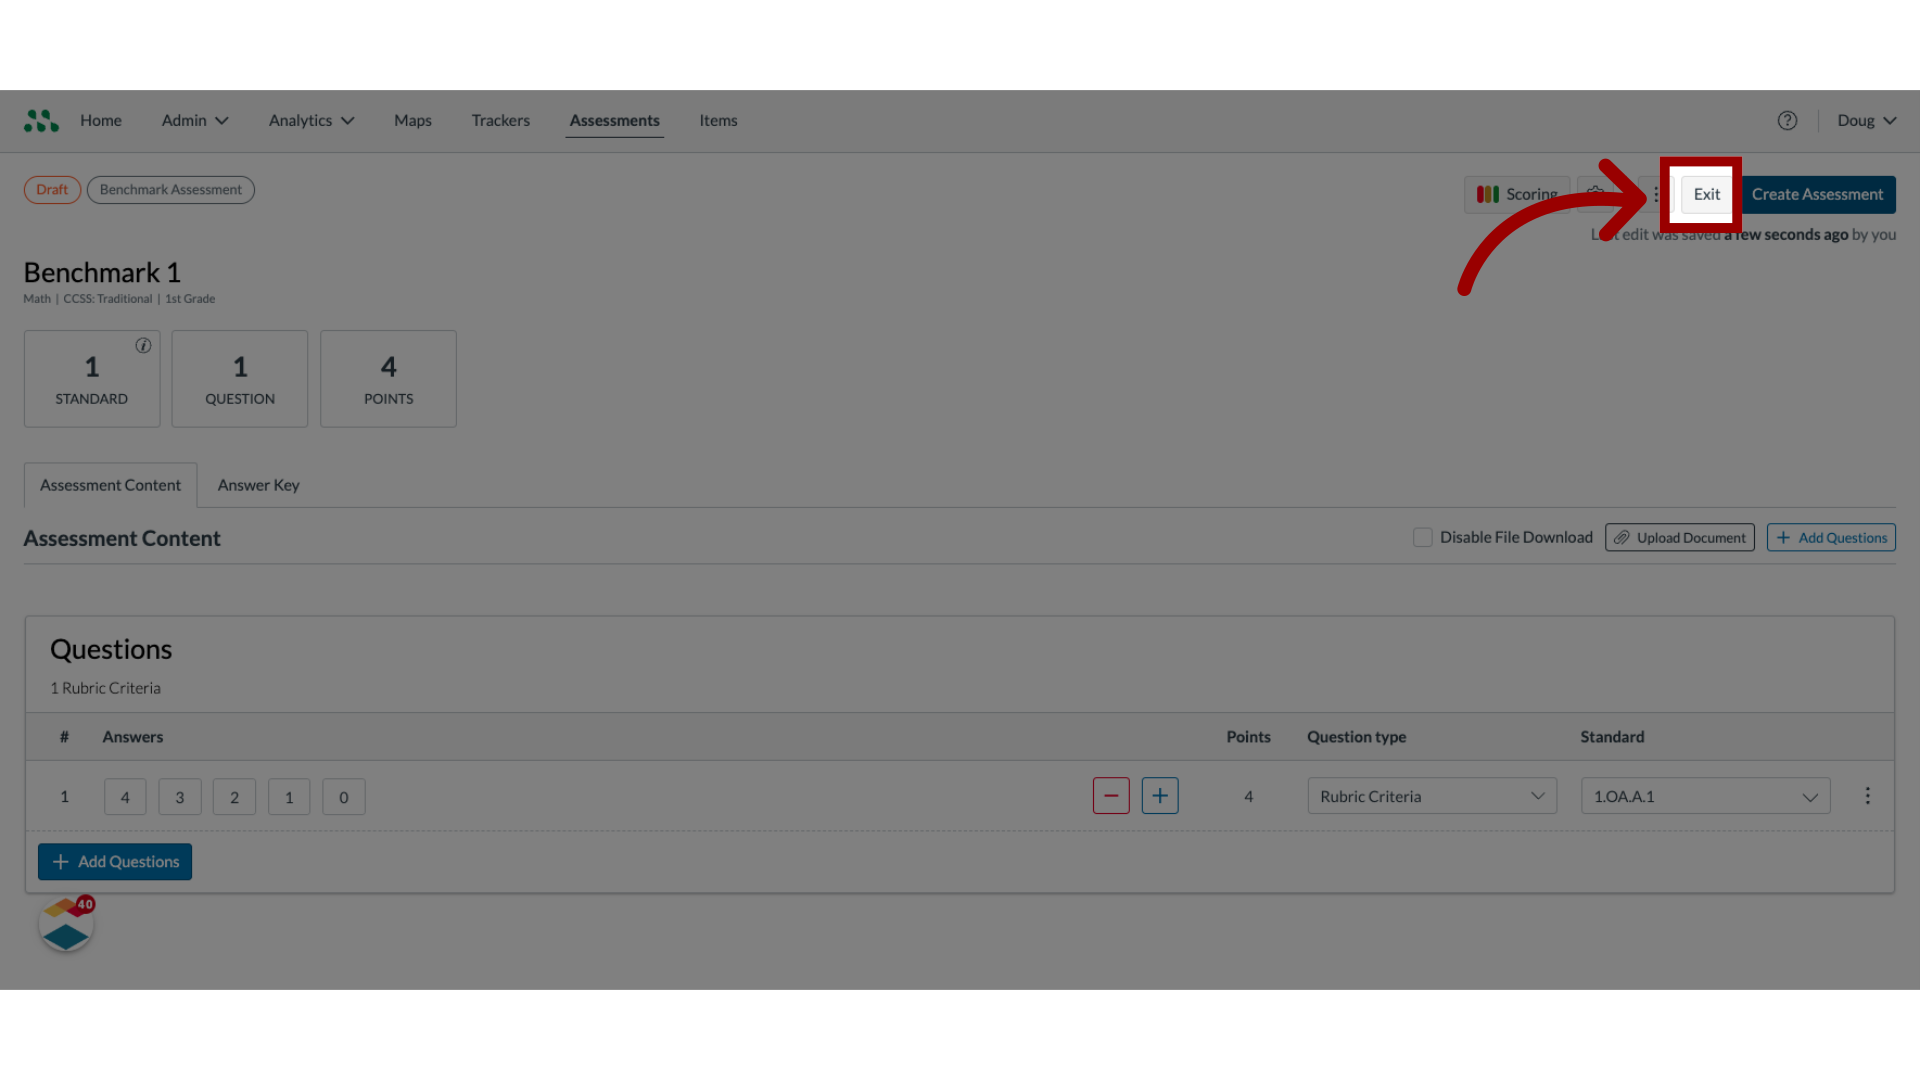Screen dimensions: 1920x1080
Task: Decrease points using minus stepper button
Action: 1110,795
